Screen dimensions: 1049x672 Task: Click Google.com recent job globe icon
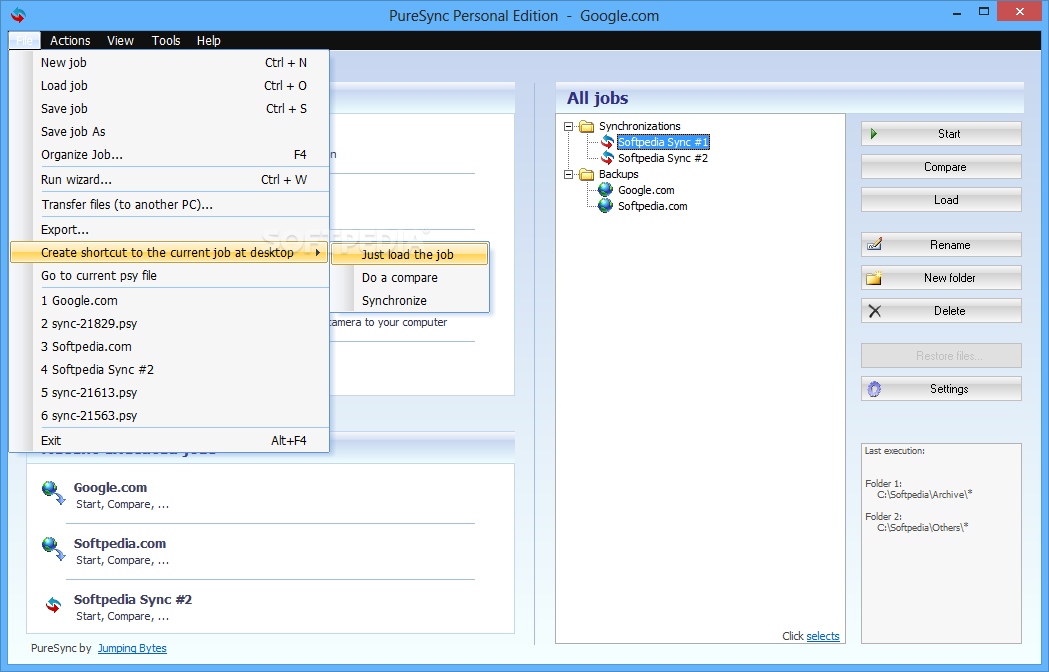(x=53, y=493)
